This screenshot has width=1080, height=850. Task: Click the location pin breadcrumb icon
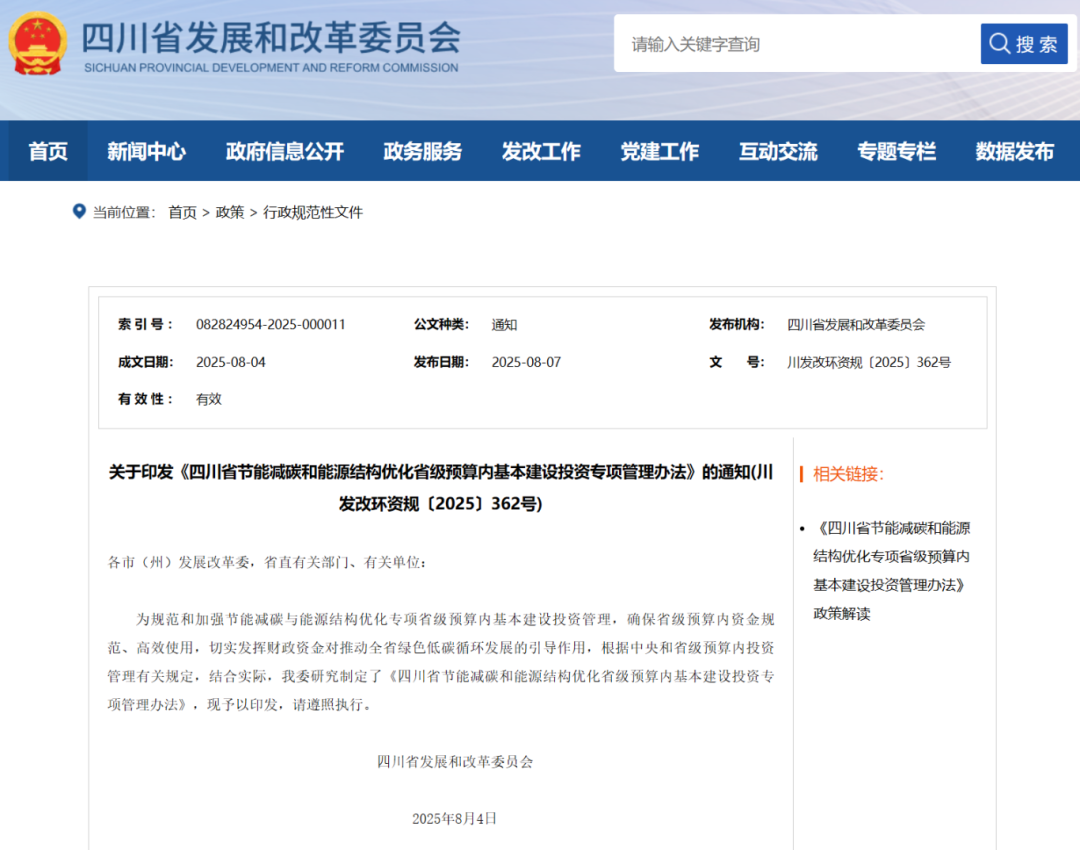click(x=79, y=211)
